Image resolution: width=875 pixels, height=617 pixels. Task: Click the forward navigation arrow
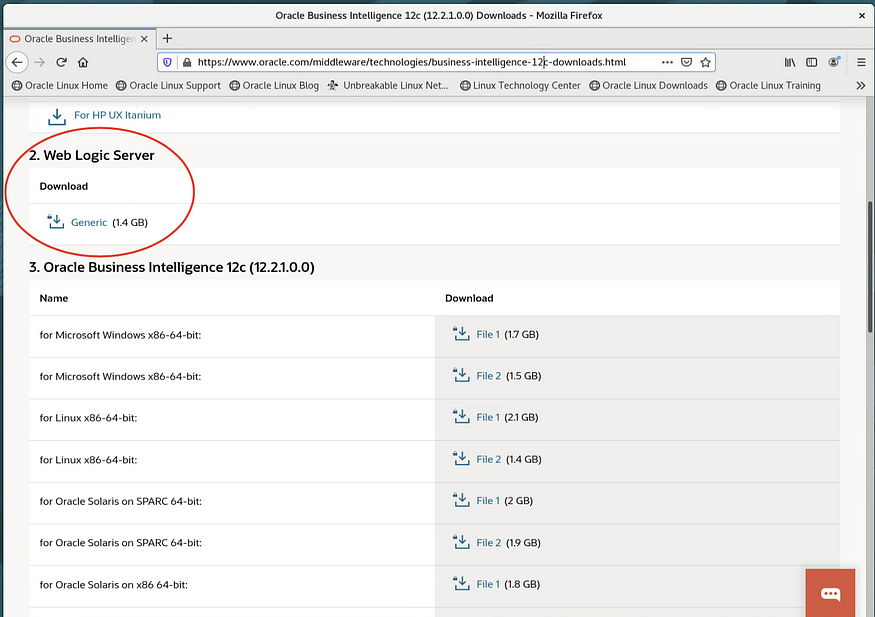pyautogui.click(x=39, y=62)
